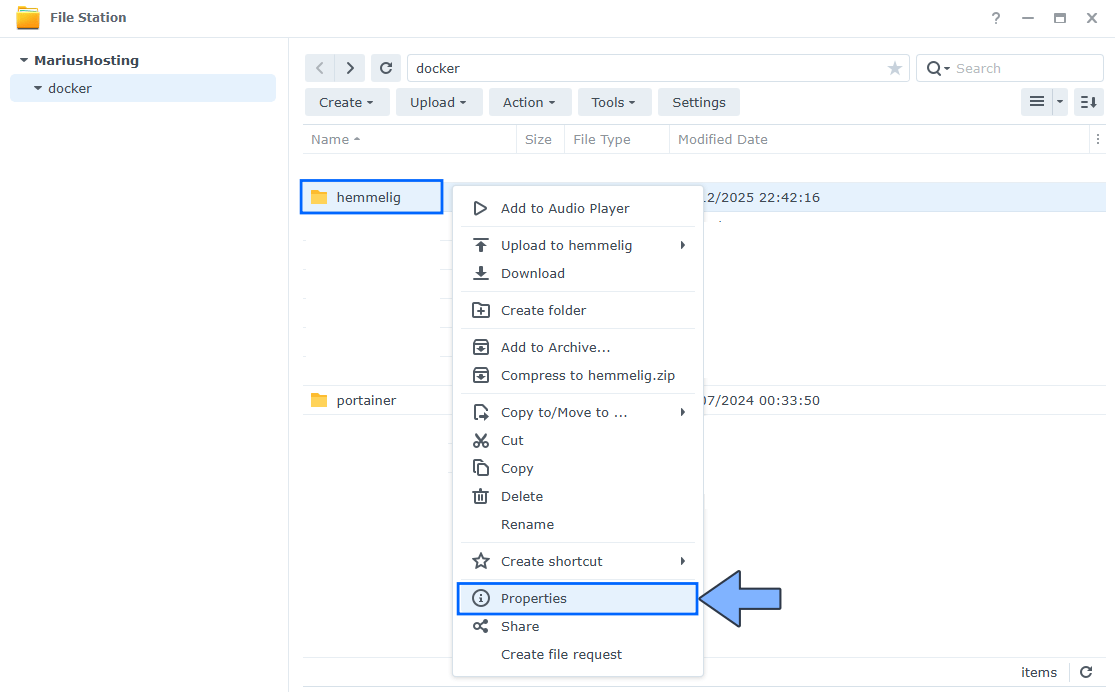Create a file request for hemmelig
1115x692 pixels.
561,654
